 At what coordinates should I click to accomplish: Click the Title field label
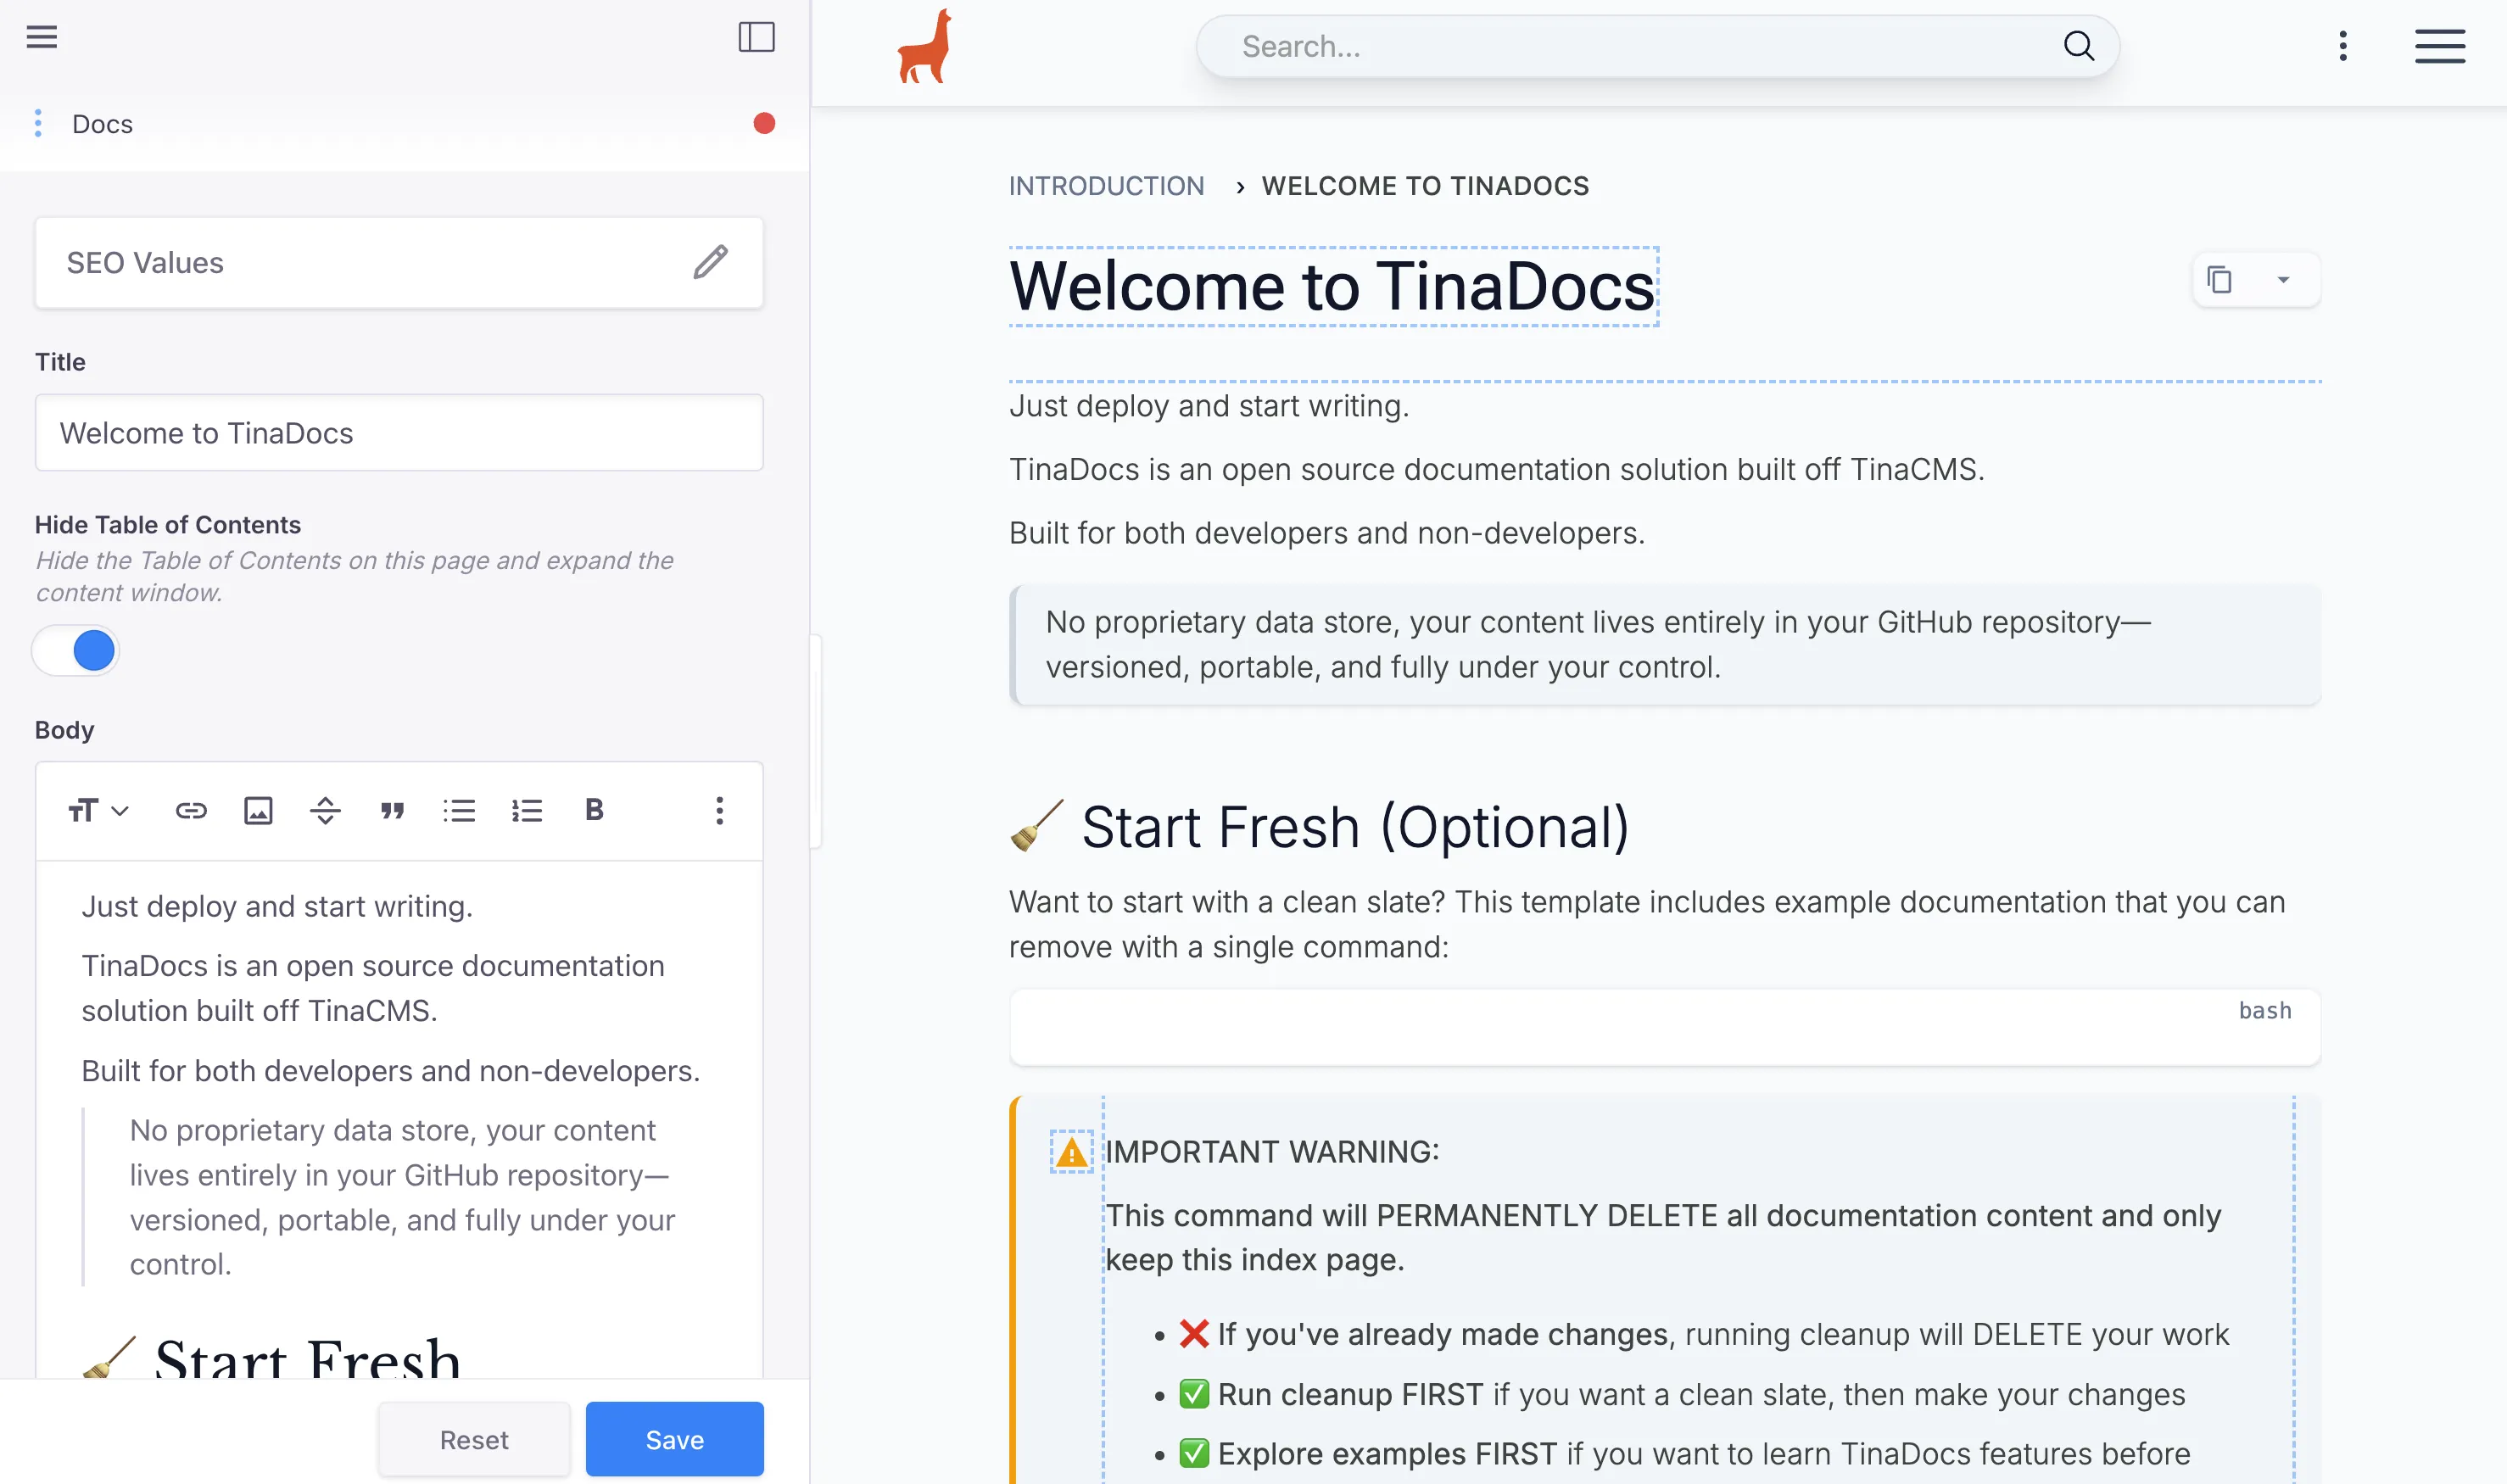(x=60, y=362)
